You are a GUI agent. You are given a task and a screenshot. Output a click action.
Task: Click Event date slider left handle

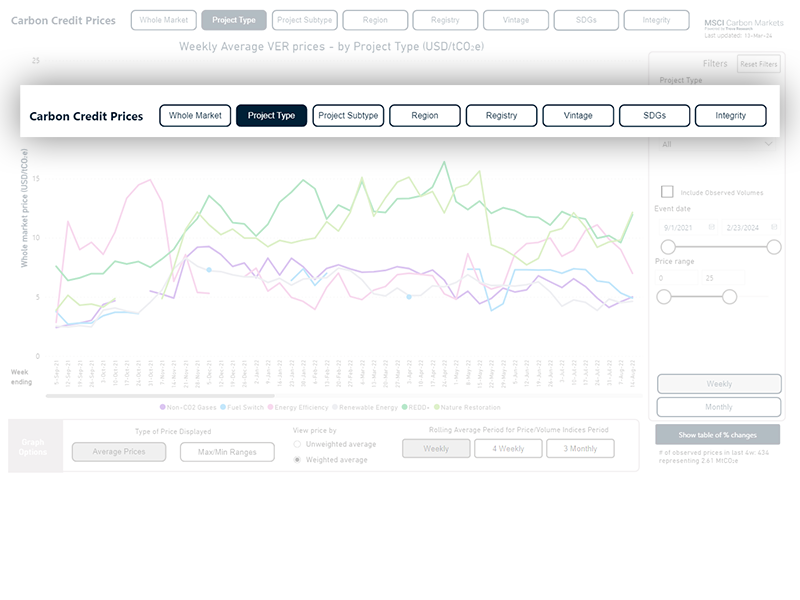(x=668, y=247)
